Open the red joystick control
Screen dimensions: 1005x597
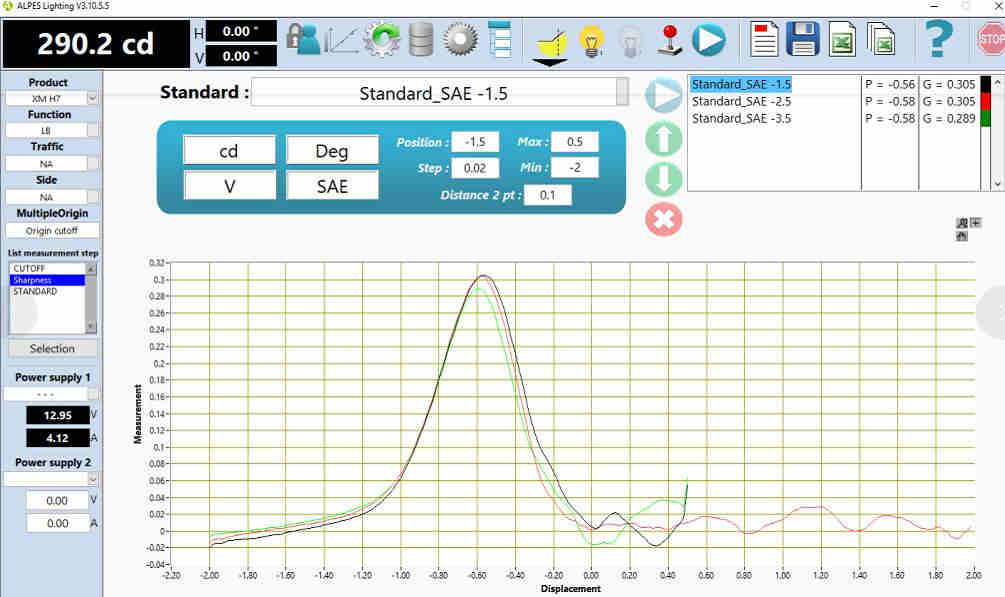(x=670, y=40)
